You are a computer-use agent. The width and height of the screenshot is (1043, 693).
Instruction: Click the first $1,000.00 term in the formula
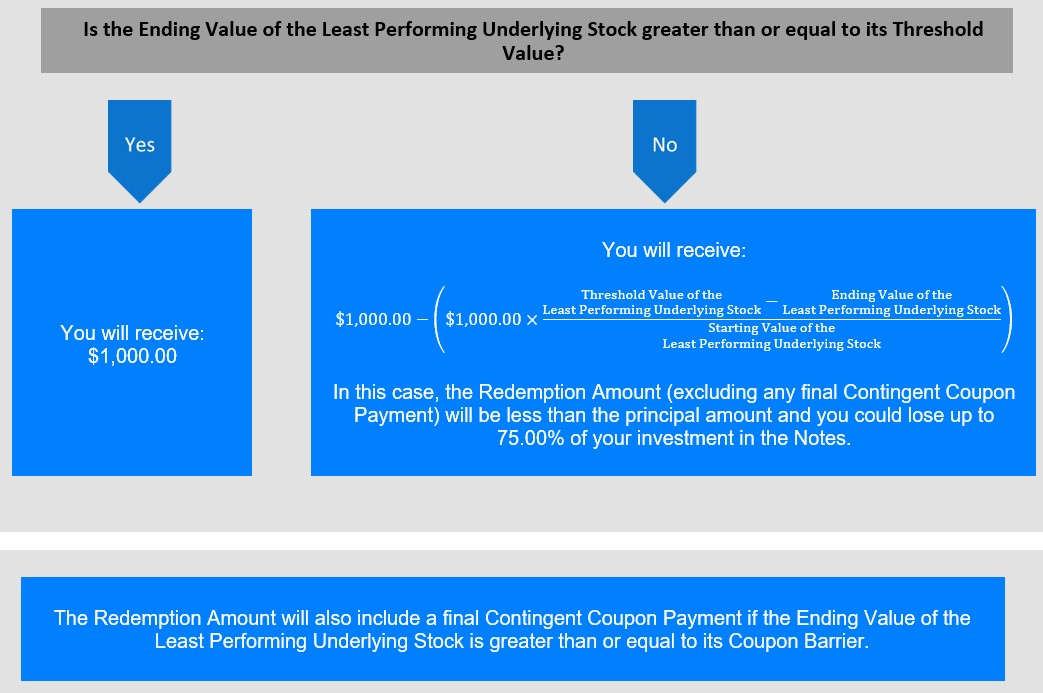(373, 319)
